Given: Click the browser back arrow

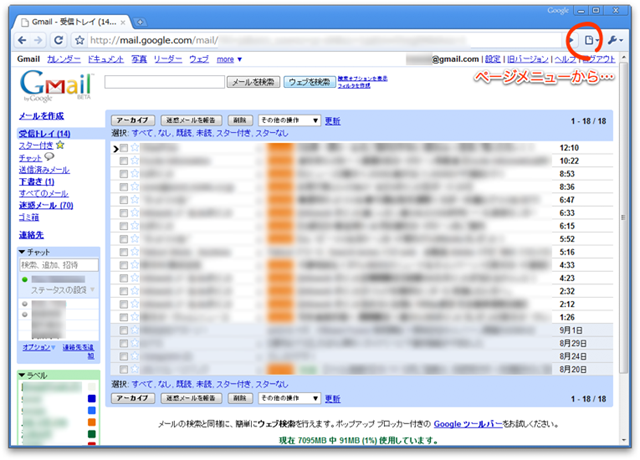Looking at the screenshot, I should point(22,40).
